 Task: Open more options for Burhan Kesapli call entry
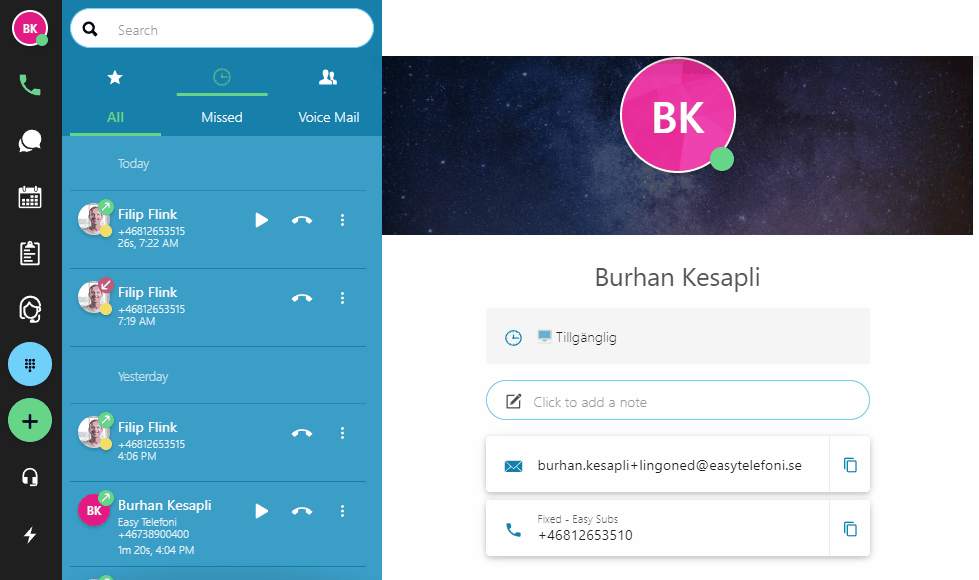(x=342, y=511)
